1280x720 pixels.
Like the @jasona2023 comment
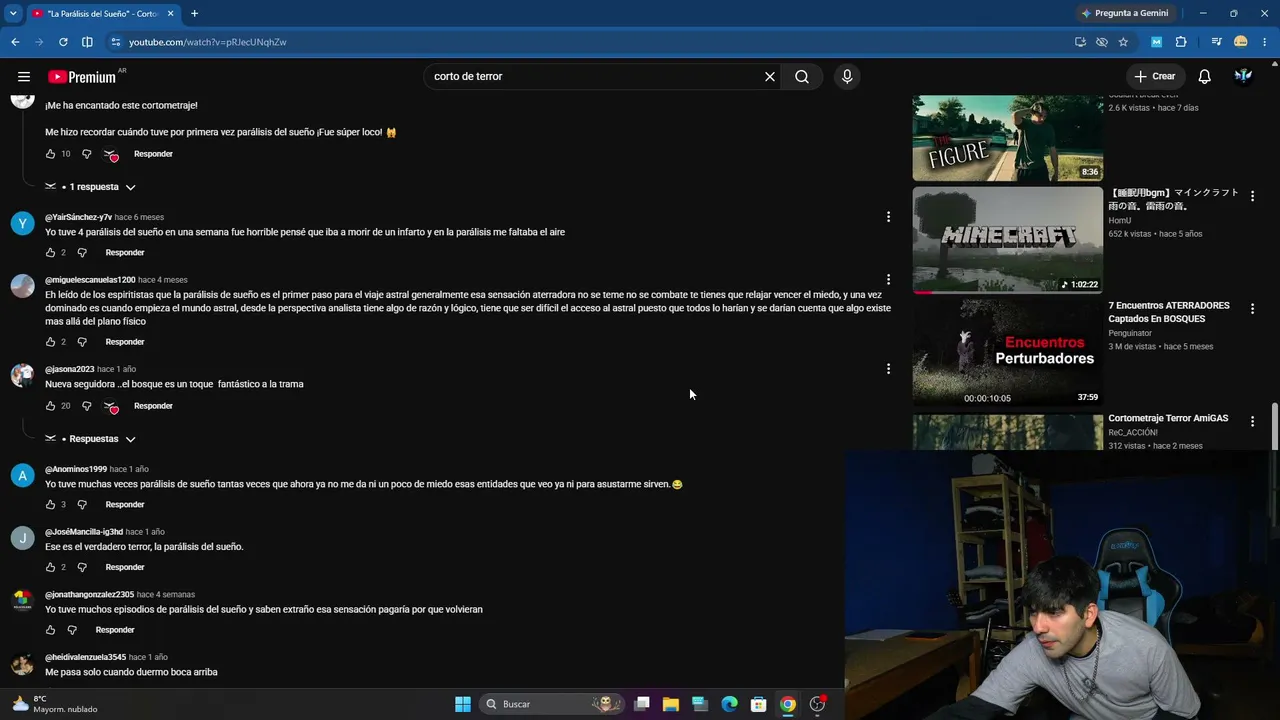point(50,406)
